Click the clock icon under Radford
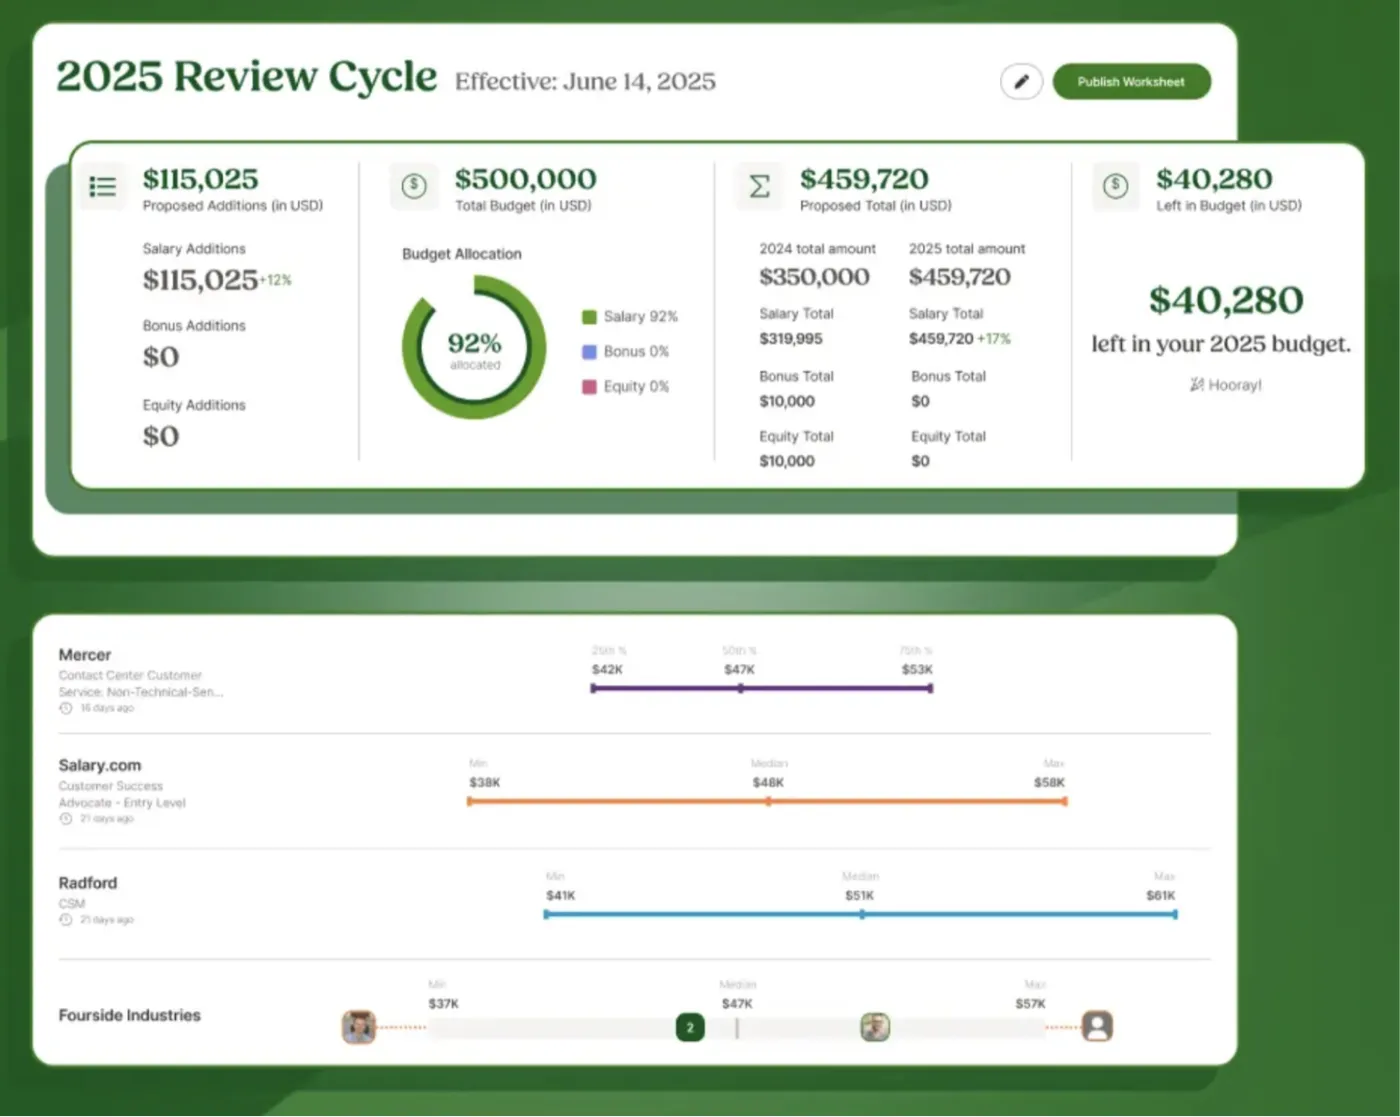This screenshot has height=1117, width=1400. click(66, 919)
